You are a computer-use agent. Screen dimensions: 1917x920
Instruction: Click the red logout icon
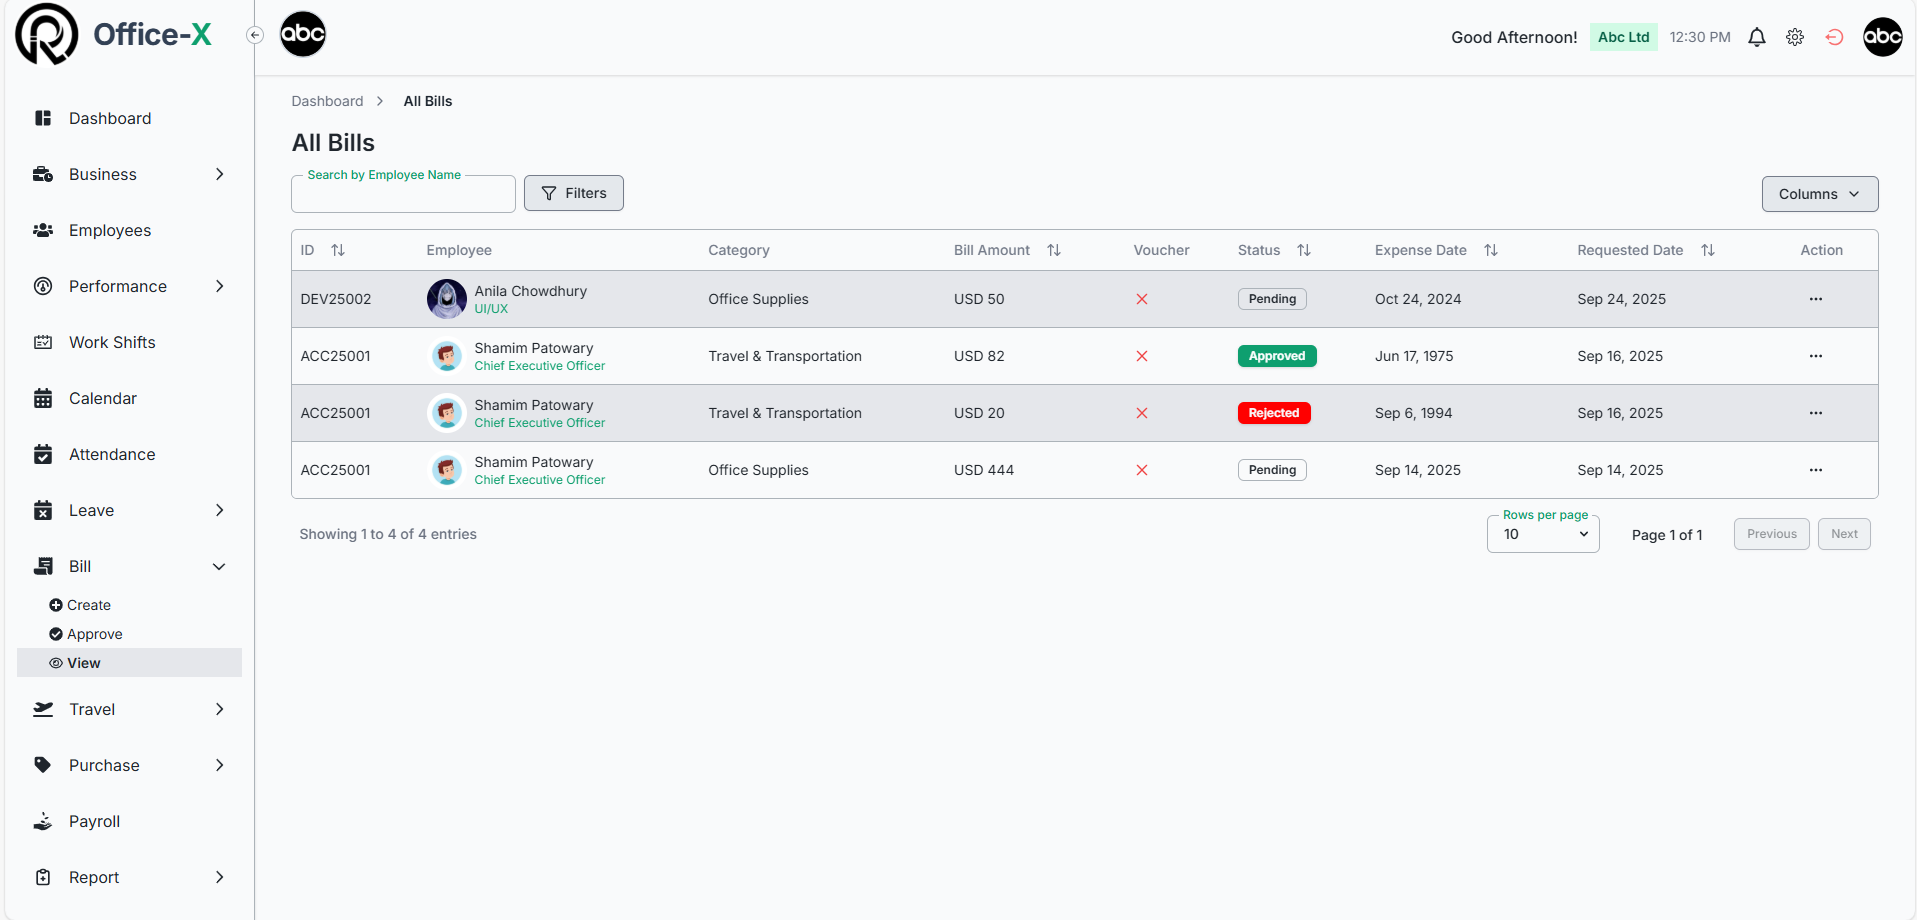[x=1834, y=37]
